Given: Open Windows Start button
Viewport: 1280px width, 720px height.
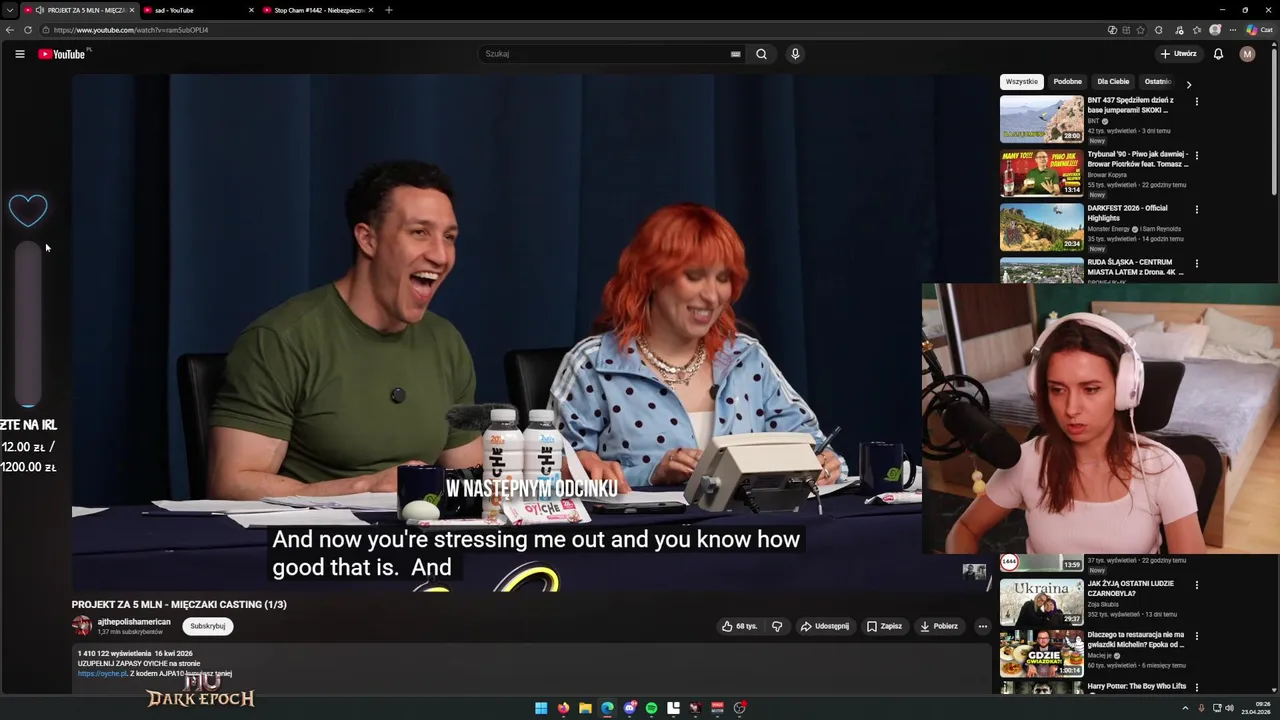Looking at the screenshot, I should (541, 708).
